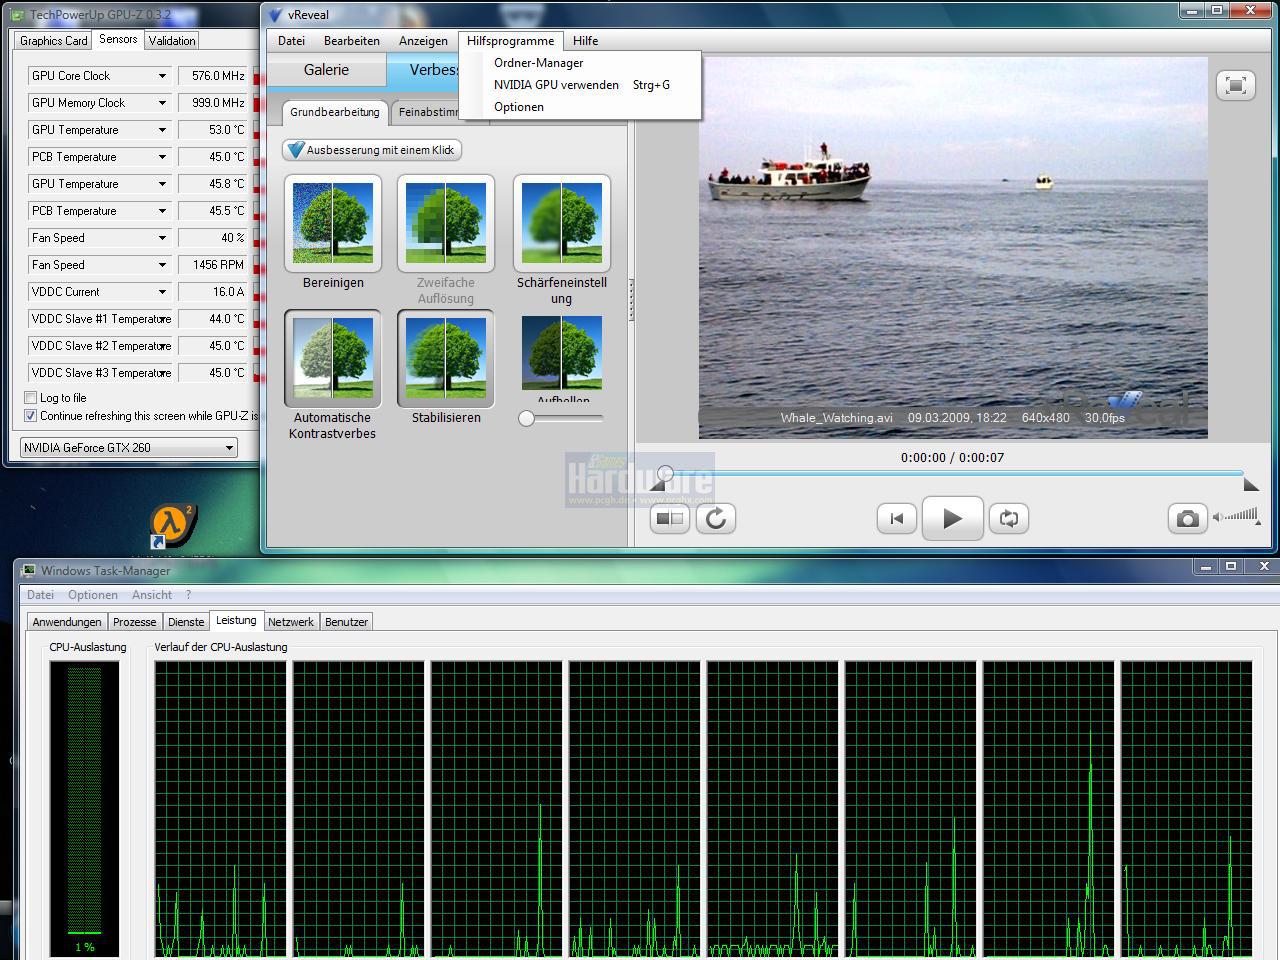Image resolution: width=1280 pixels, height=960 pixels.
Task: Select the Aufhellen effect thumbnail
Action: point(562,353)
